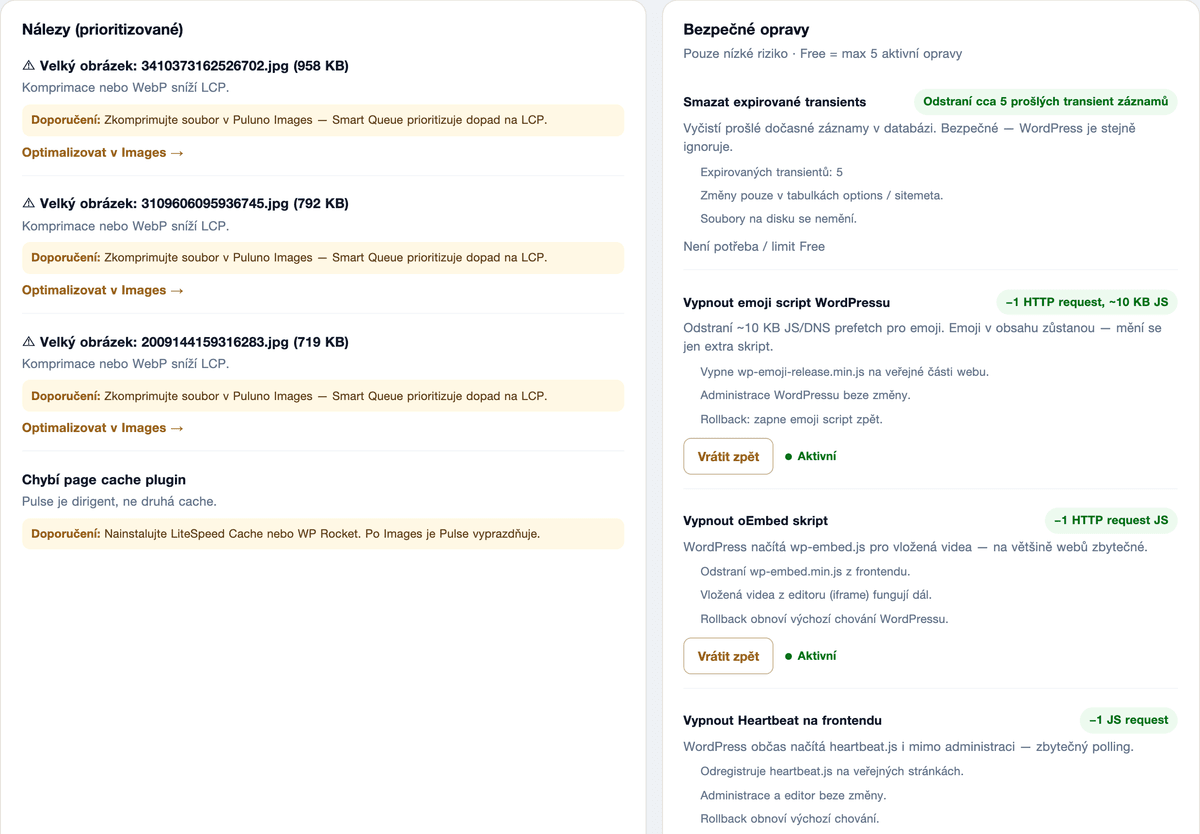Revert the emoji script fix with Vrátit zpět
Viewport: 1200px width, 834px height.
[x=728, y=456]
